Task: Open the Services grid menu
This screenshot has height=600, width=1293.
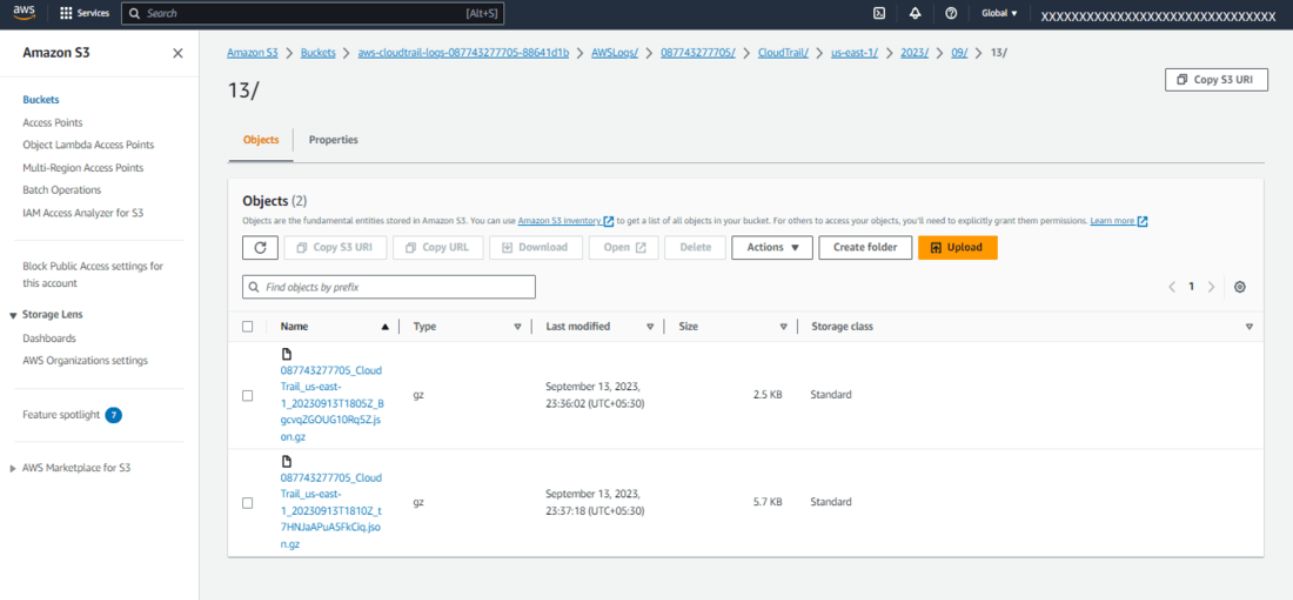Action: pos(85,13)
